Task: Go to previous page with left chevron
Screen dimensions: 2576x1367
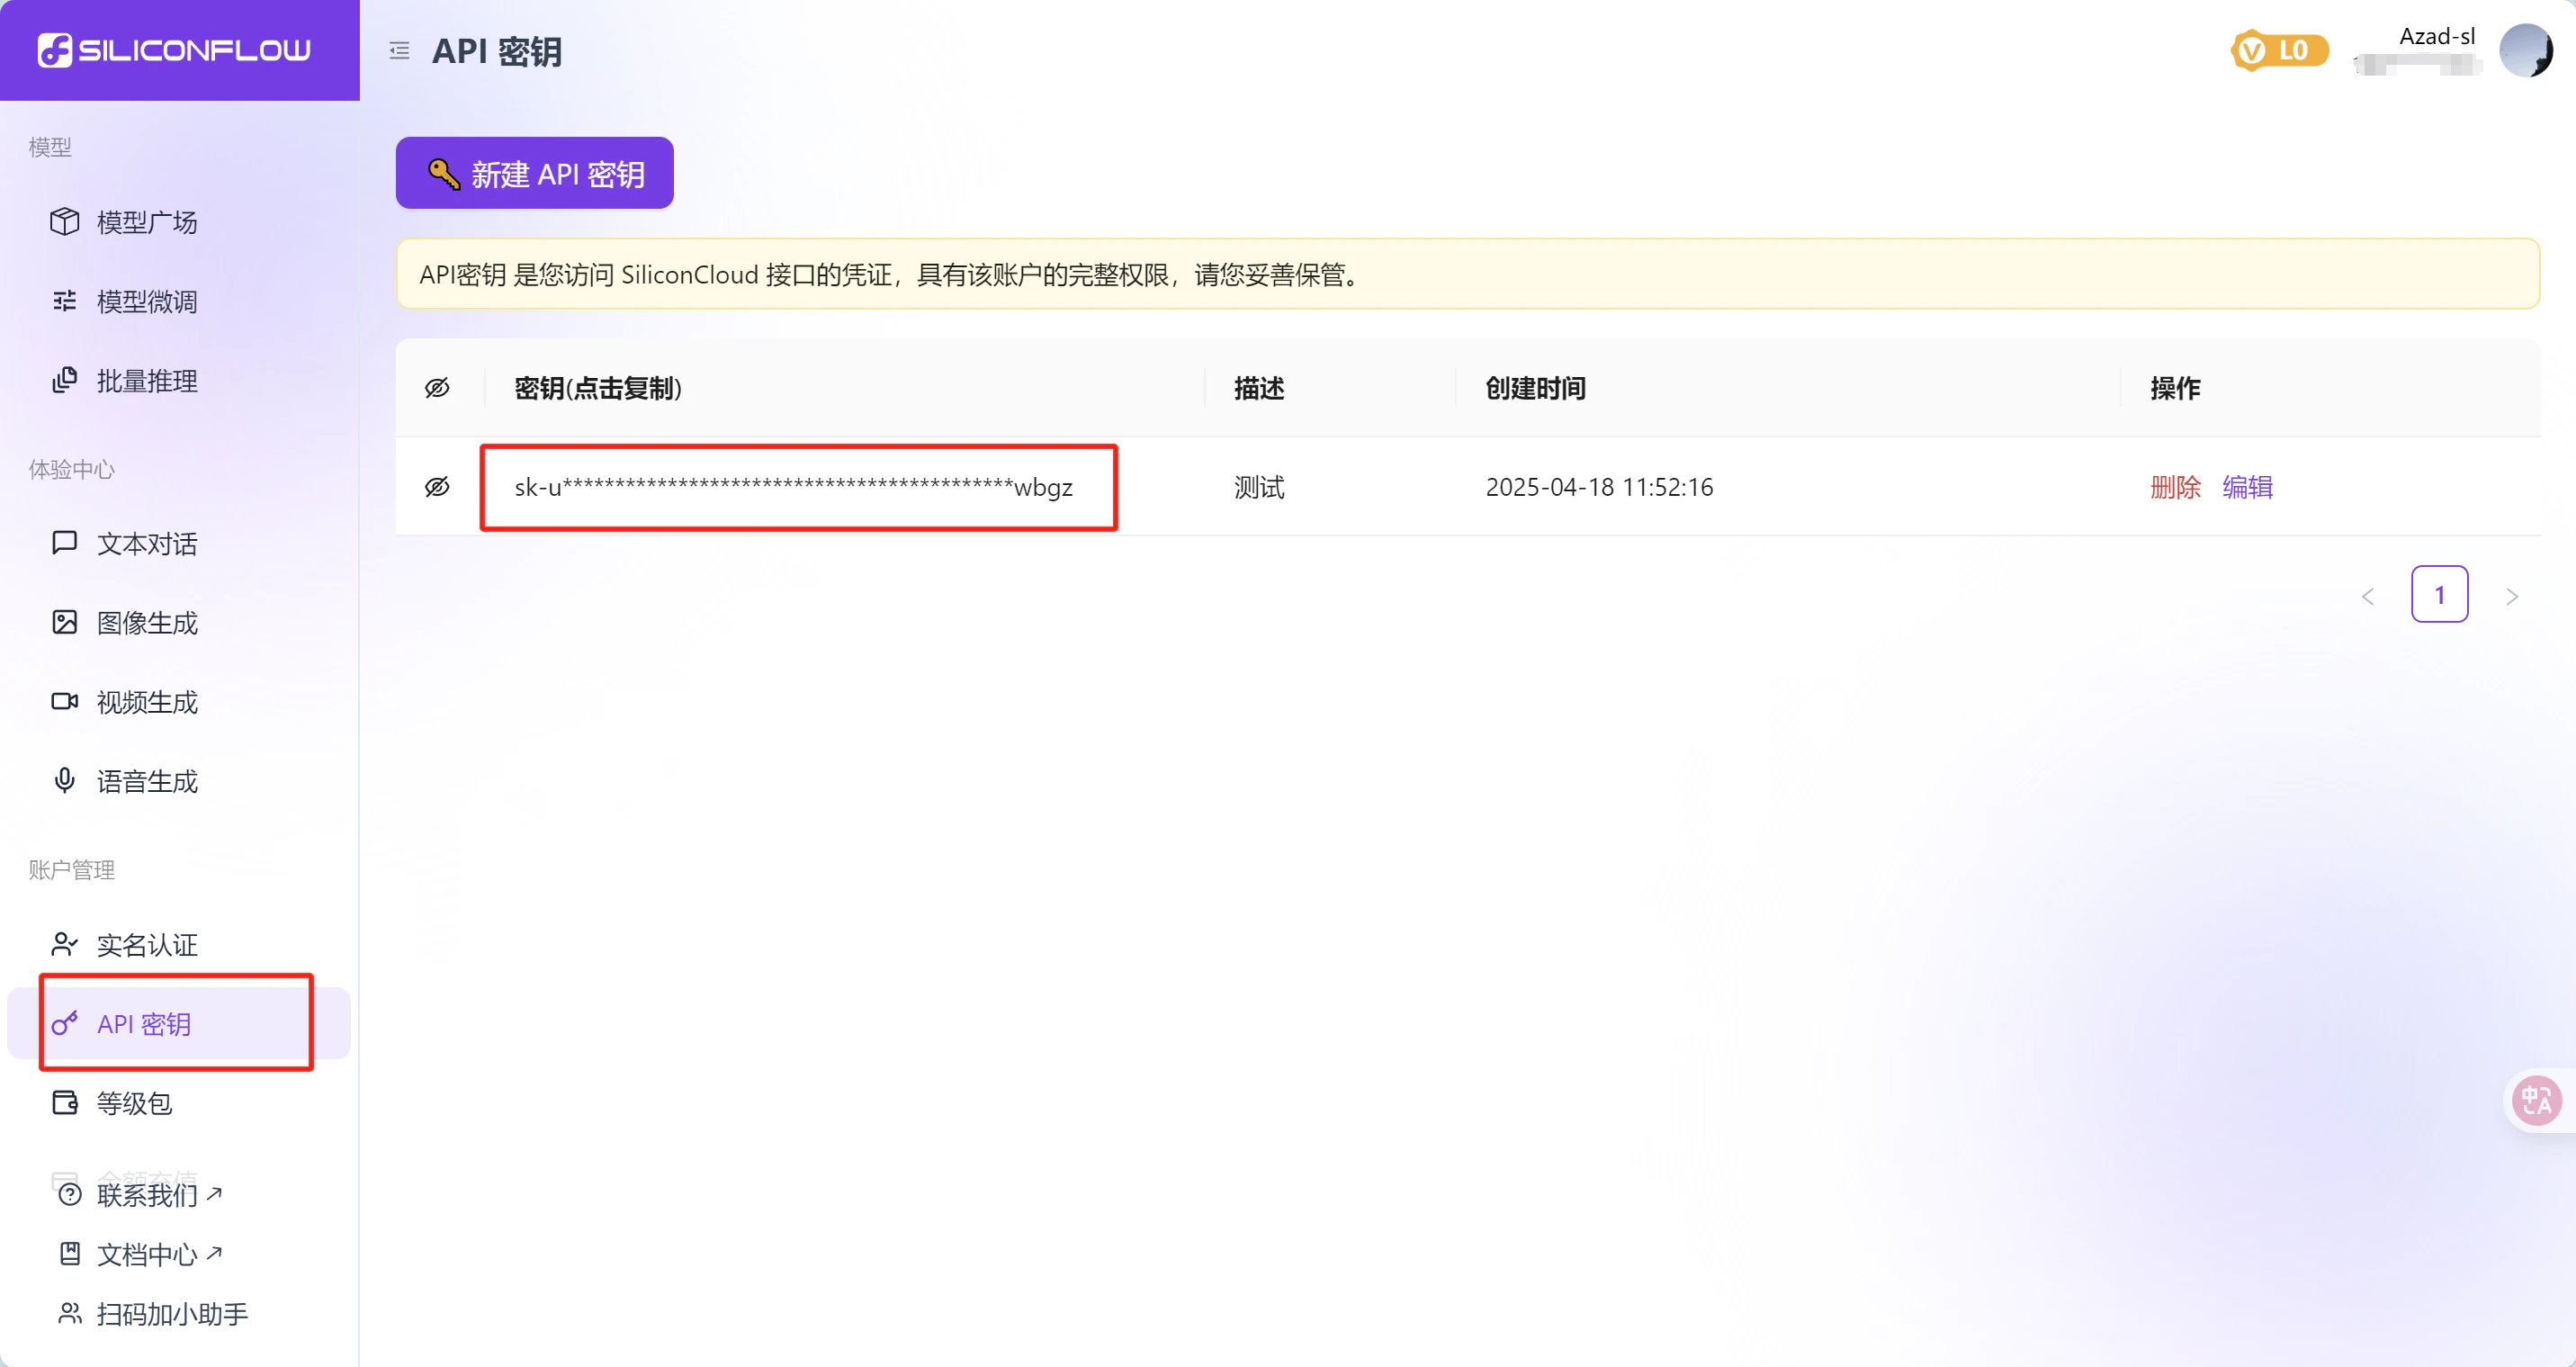Action: pos(2367,596)
